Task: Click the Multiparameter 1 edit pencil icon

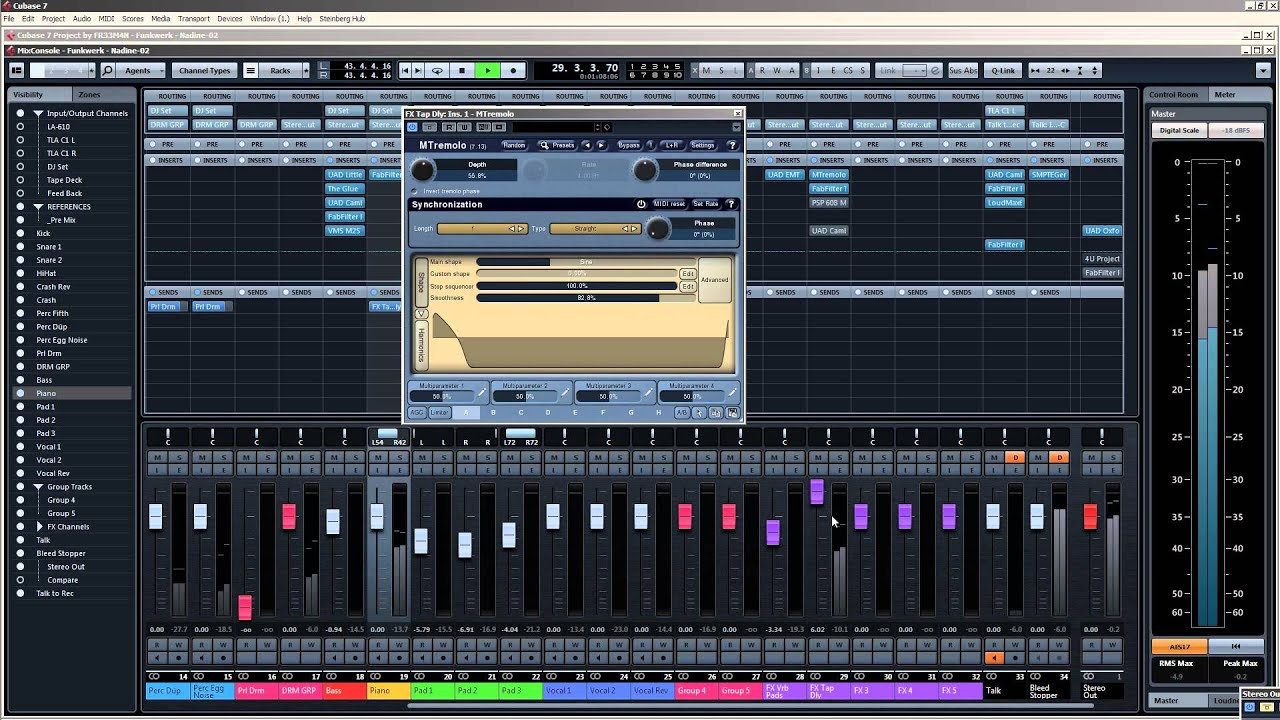Action: tap(482, 392)
